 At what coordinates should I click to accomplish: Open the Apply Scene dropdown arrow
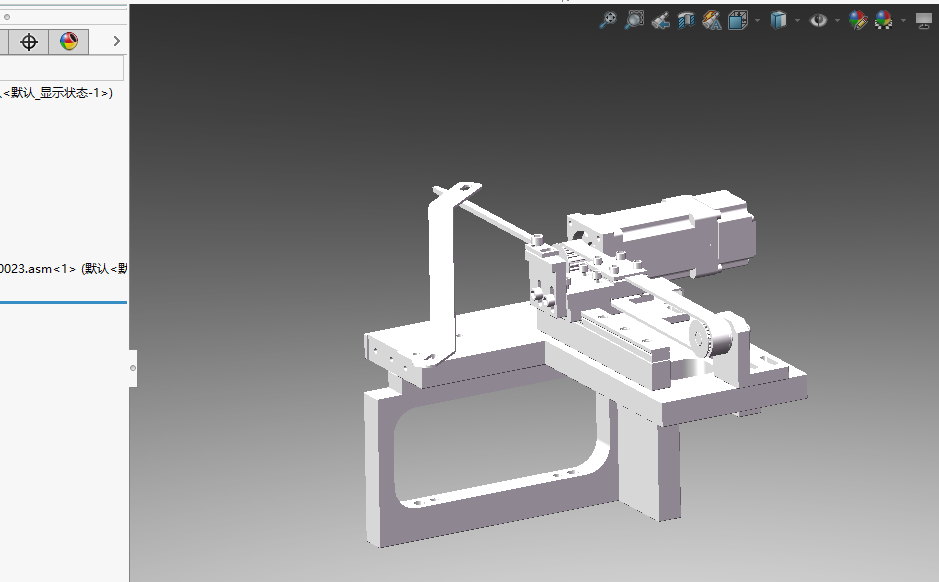point(904,21)
